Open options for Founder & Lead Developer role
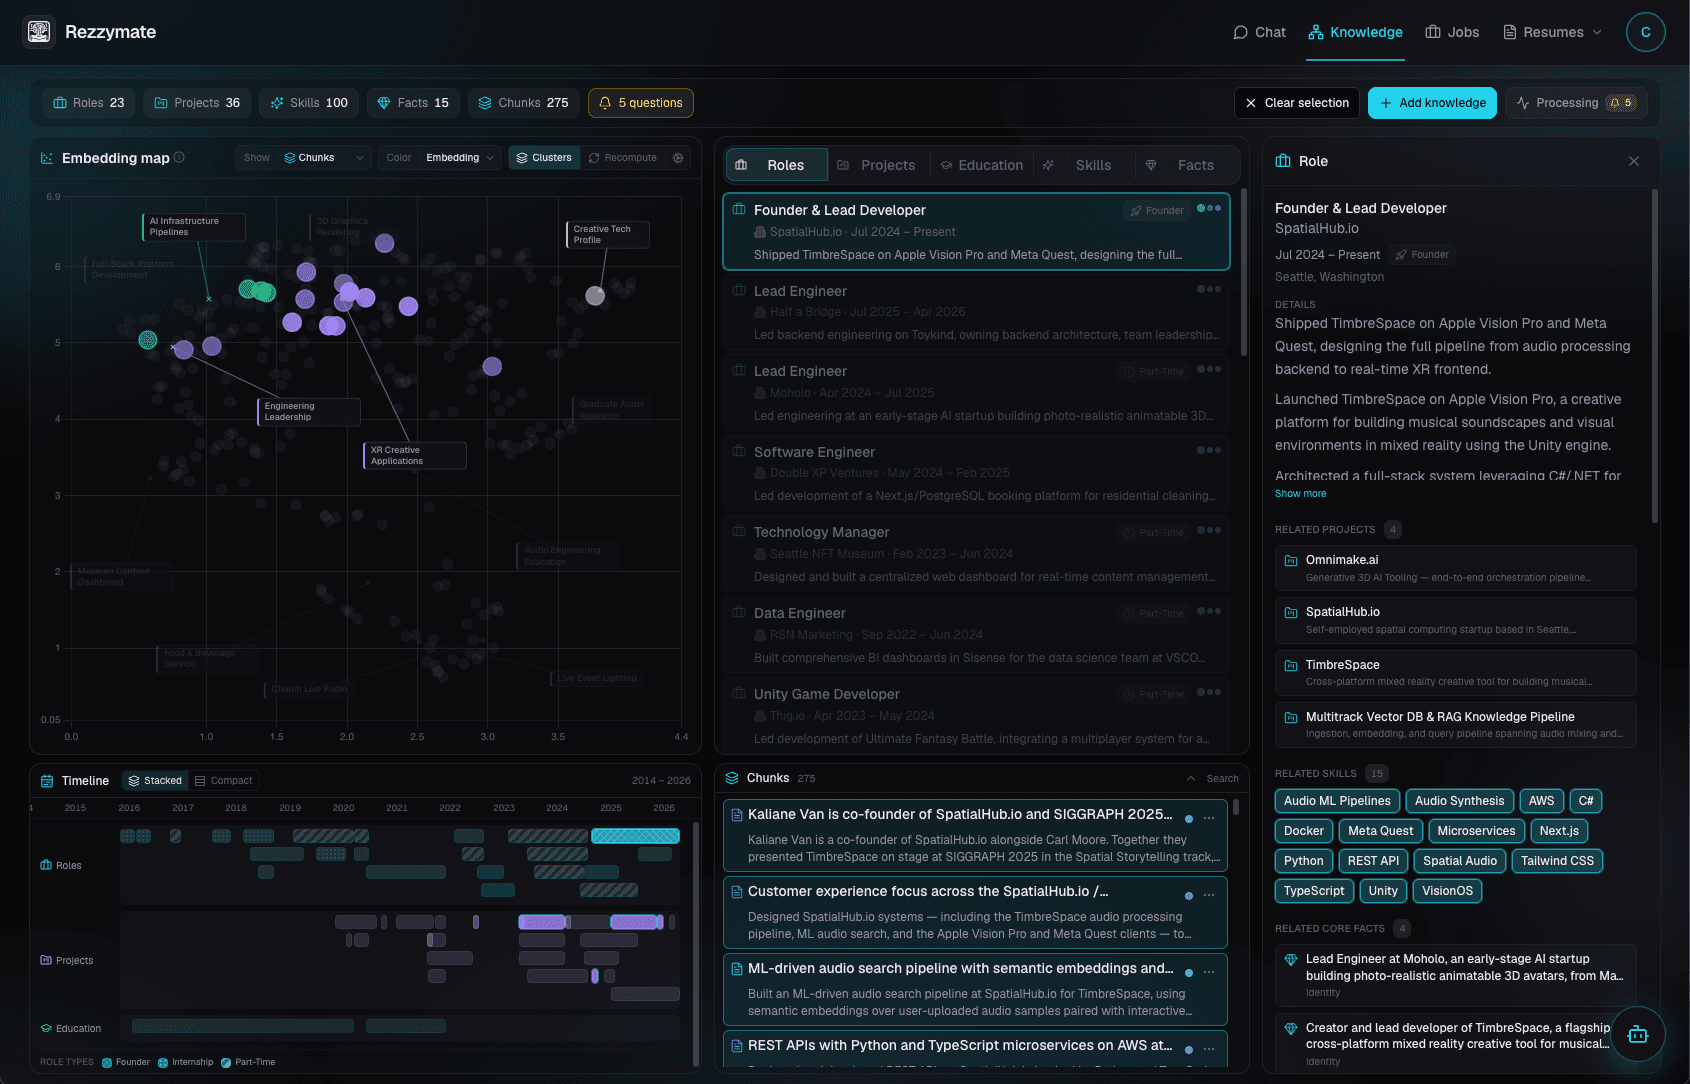Viewport: 1690px width, 1084px height. [1209, 208]
